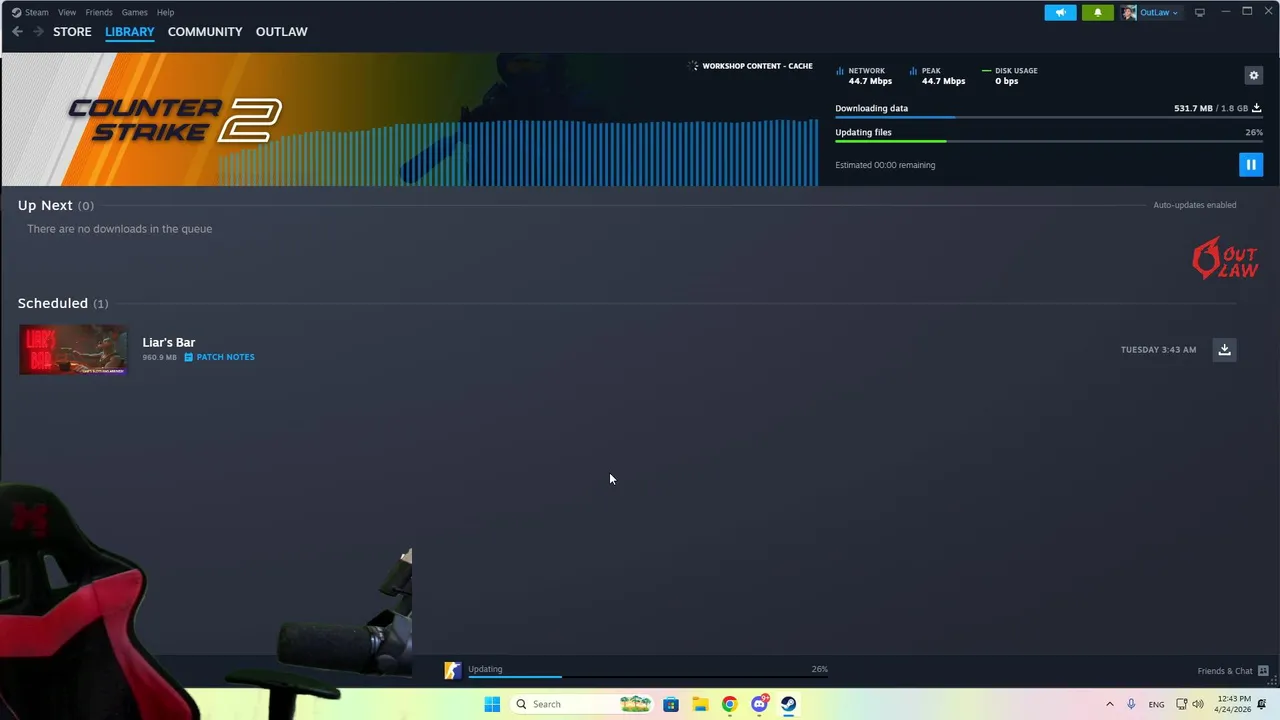Screen dimensions: 1280x720
Task: Open Liar's Bar PATCH NOTES link
Action: click(x=220, y=357)
